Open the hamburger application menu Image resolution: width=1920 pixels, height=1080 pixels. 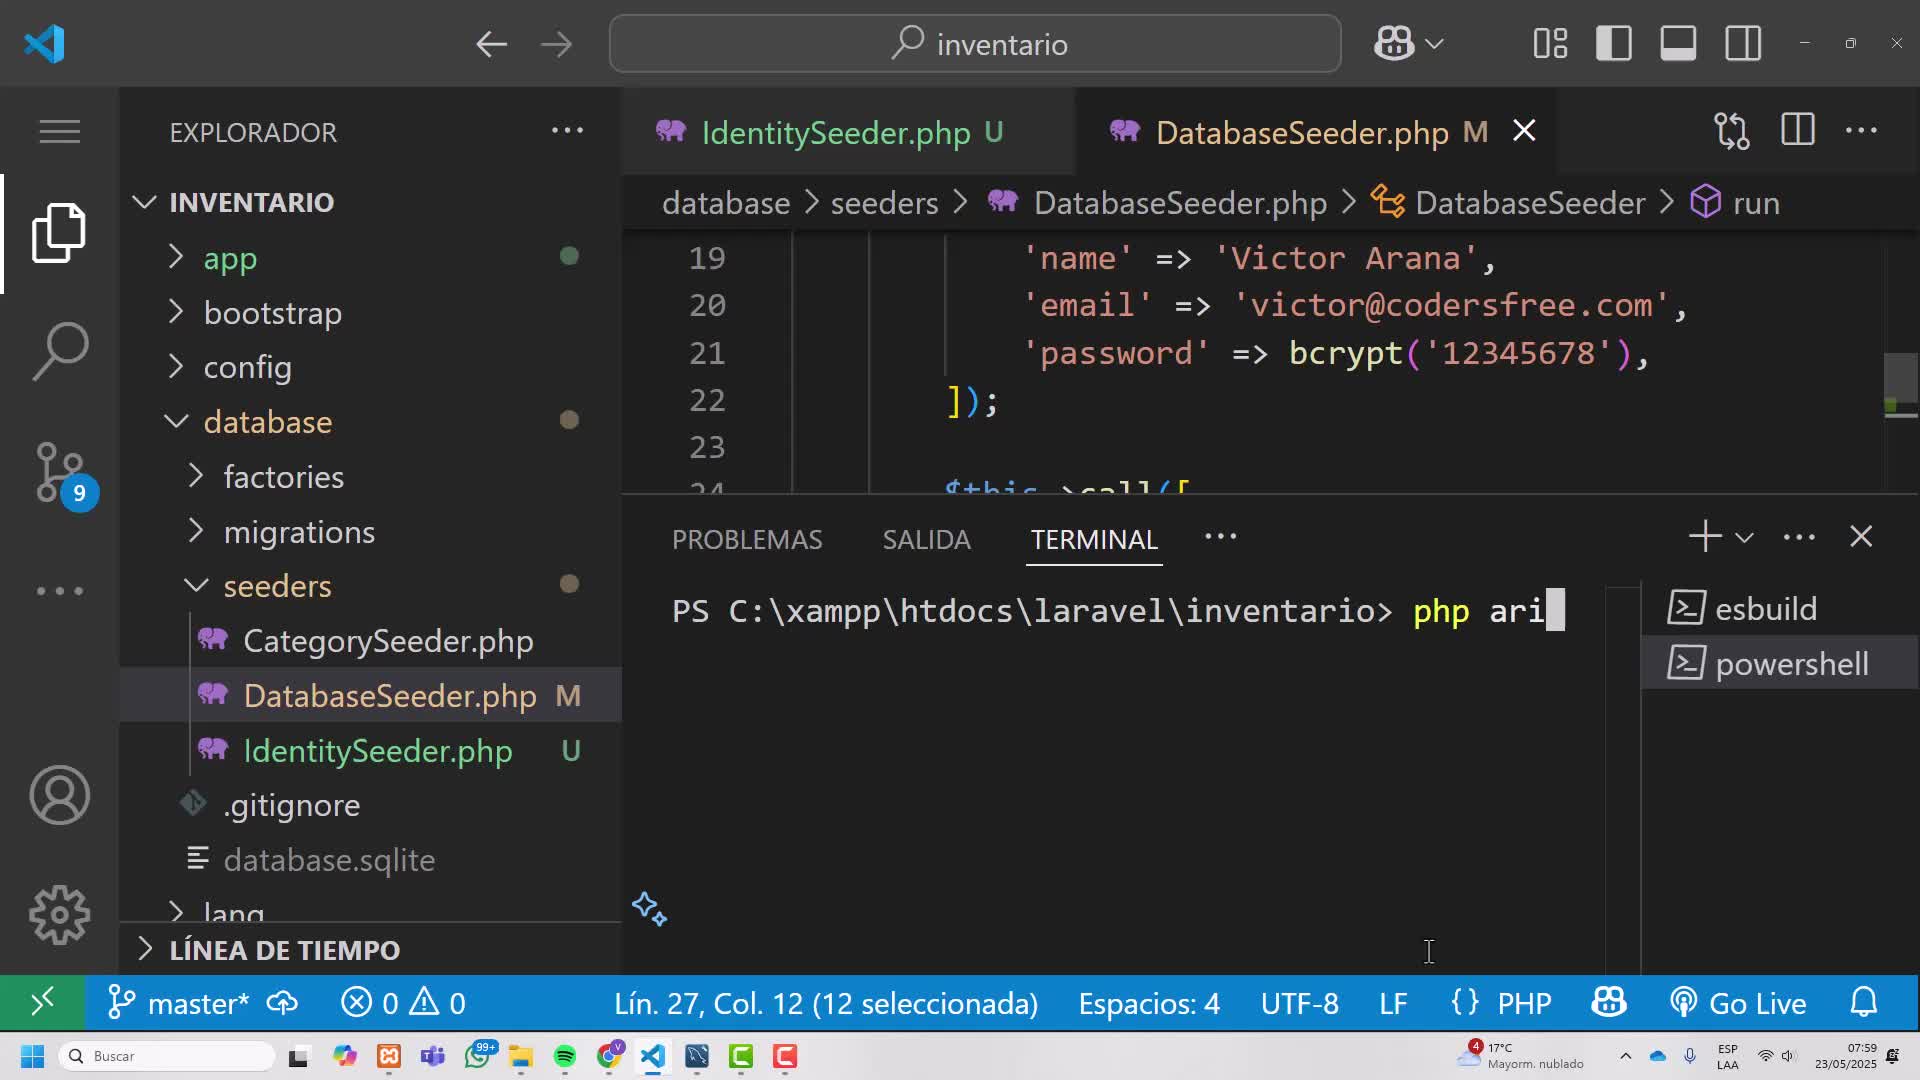click(x=59, y=131)
